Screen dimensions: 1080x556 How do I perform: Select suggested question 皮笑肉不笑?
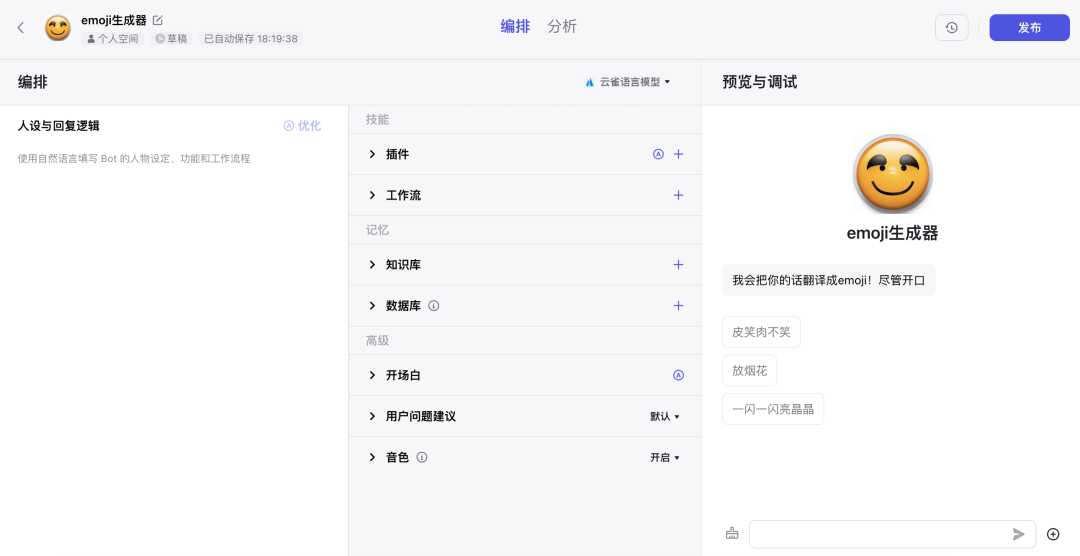click(761, 332)
